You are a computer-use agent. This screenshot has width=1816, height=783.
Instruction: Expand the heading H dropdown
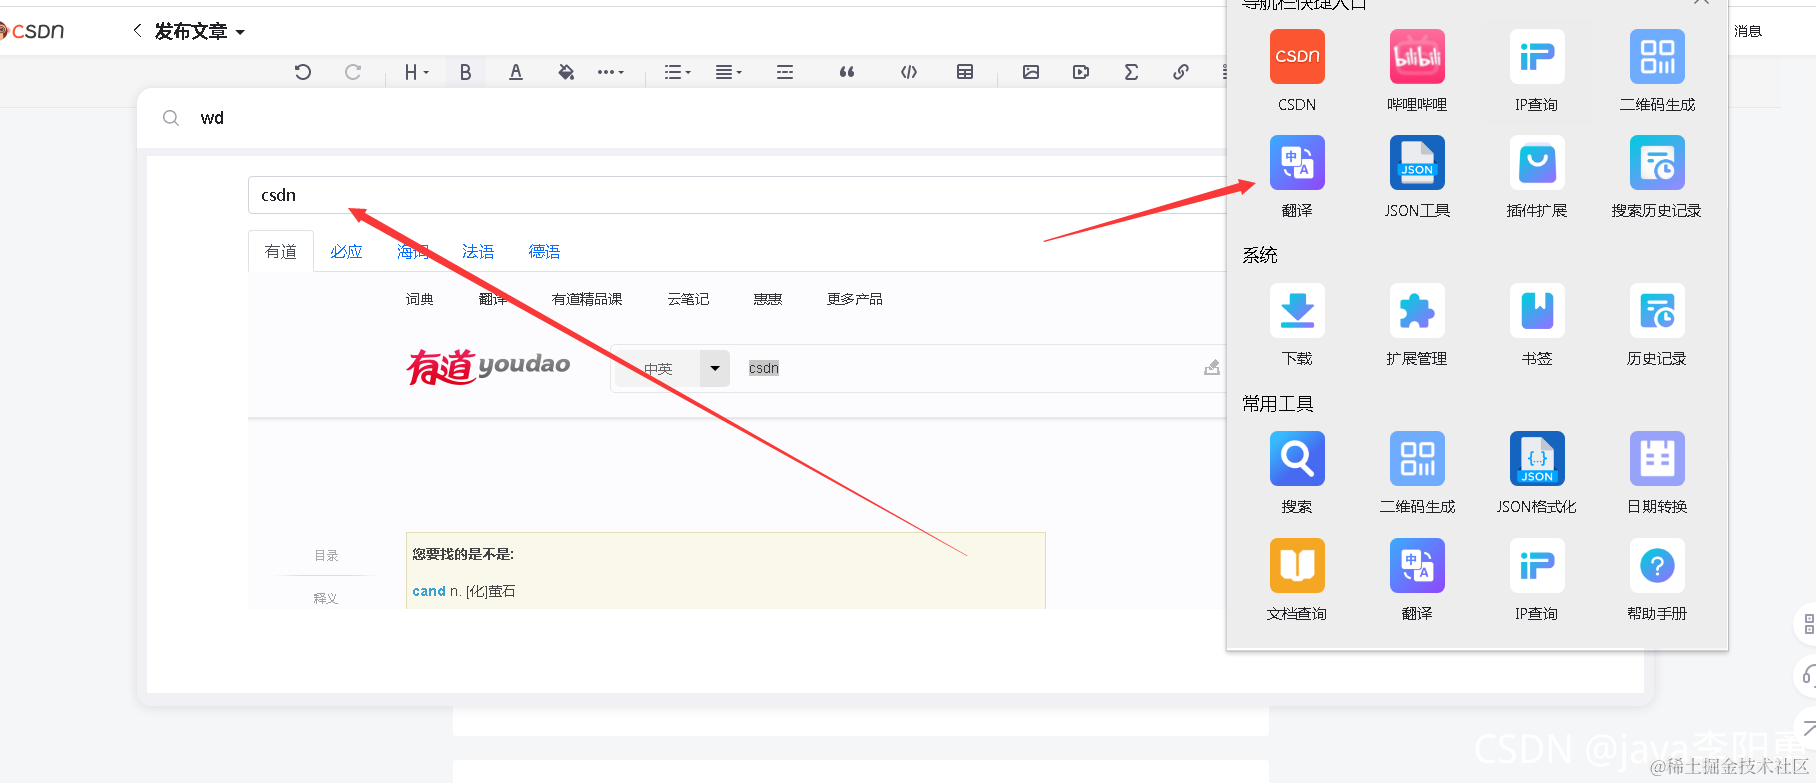[x=416, y=72]
